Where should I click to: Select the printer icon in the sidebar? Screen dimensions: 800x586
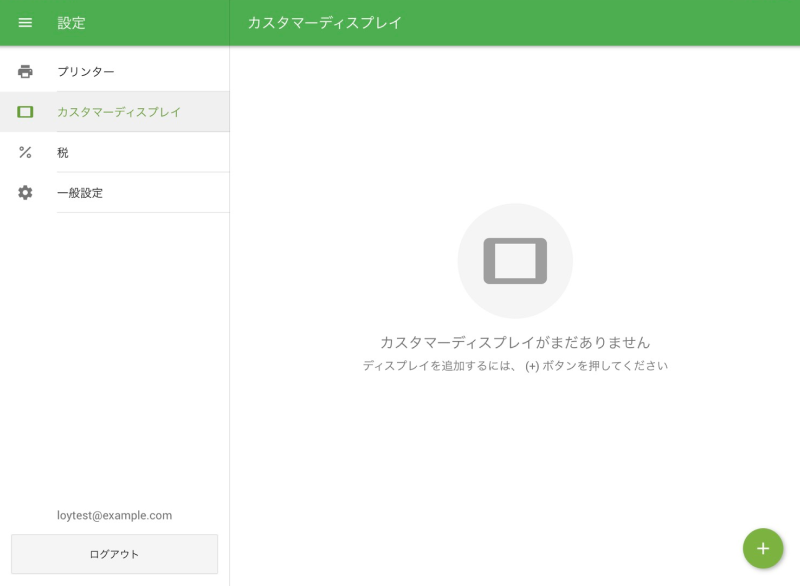[x=27, y=71]
